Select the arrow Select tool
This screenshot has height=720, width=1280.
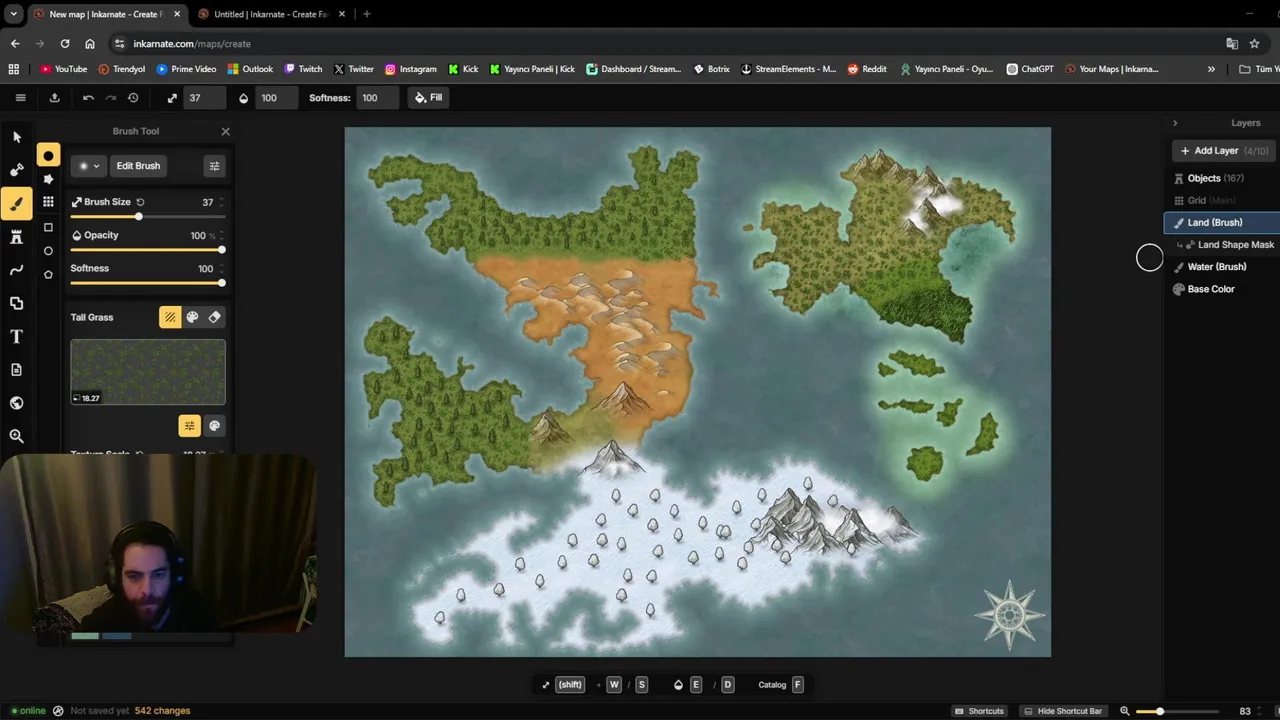click(x=16, y=137)
